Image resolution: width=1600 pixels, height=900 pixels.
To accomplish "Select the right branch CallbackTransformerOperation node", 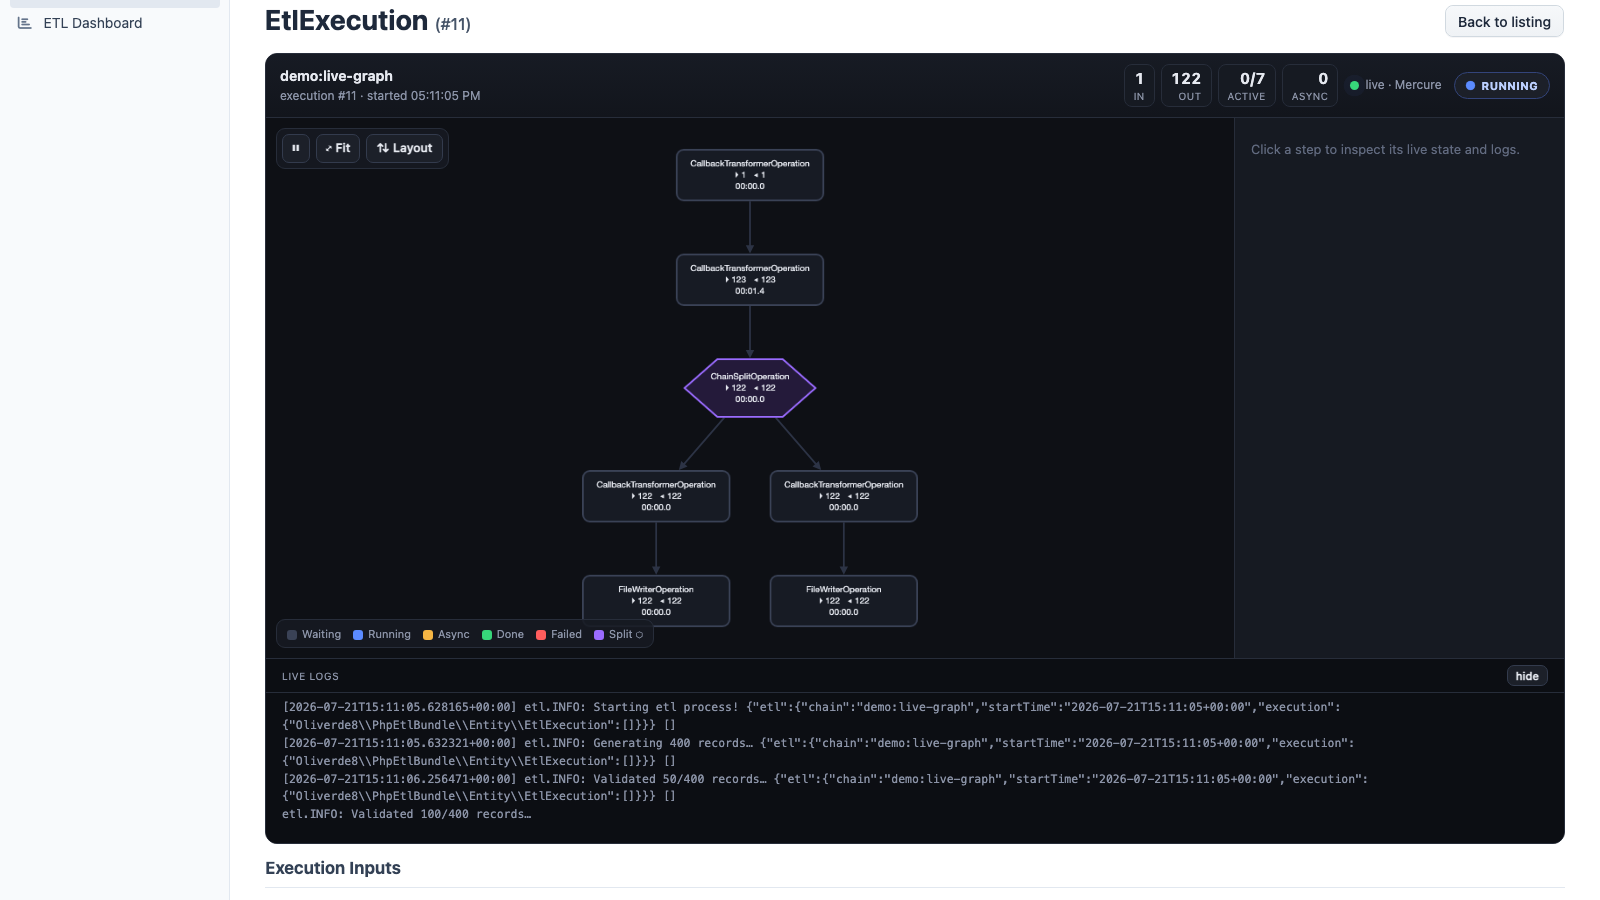I will point(844,496).
